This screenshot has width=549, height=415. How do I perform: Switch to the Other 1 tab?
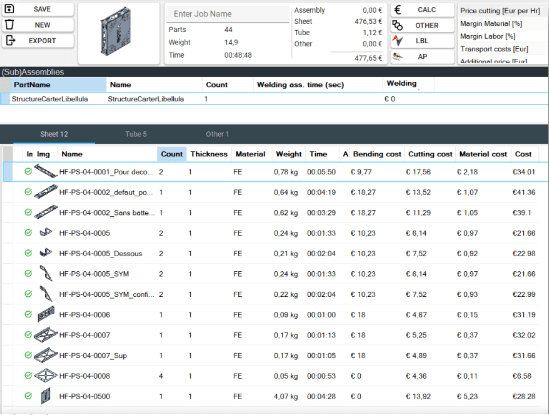click(x=217, y=134)
